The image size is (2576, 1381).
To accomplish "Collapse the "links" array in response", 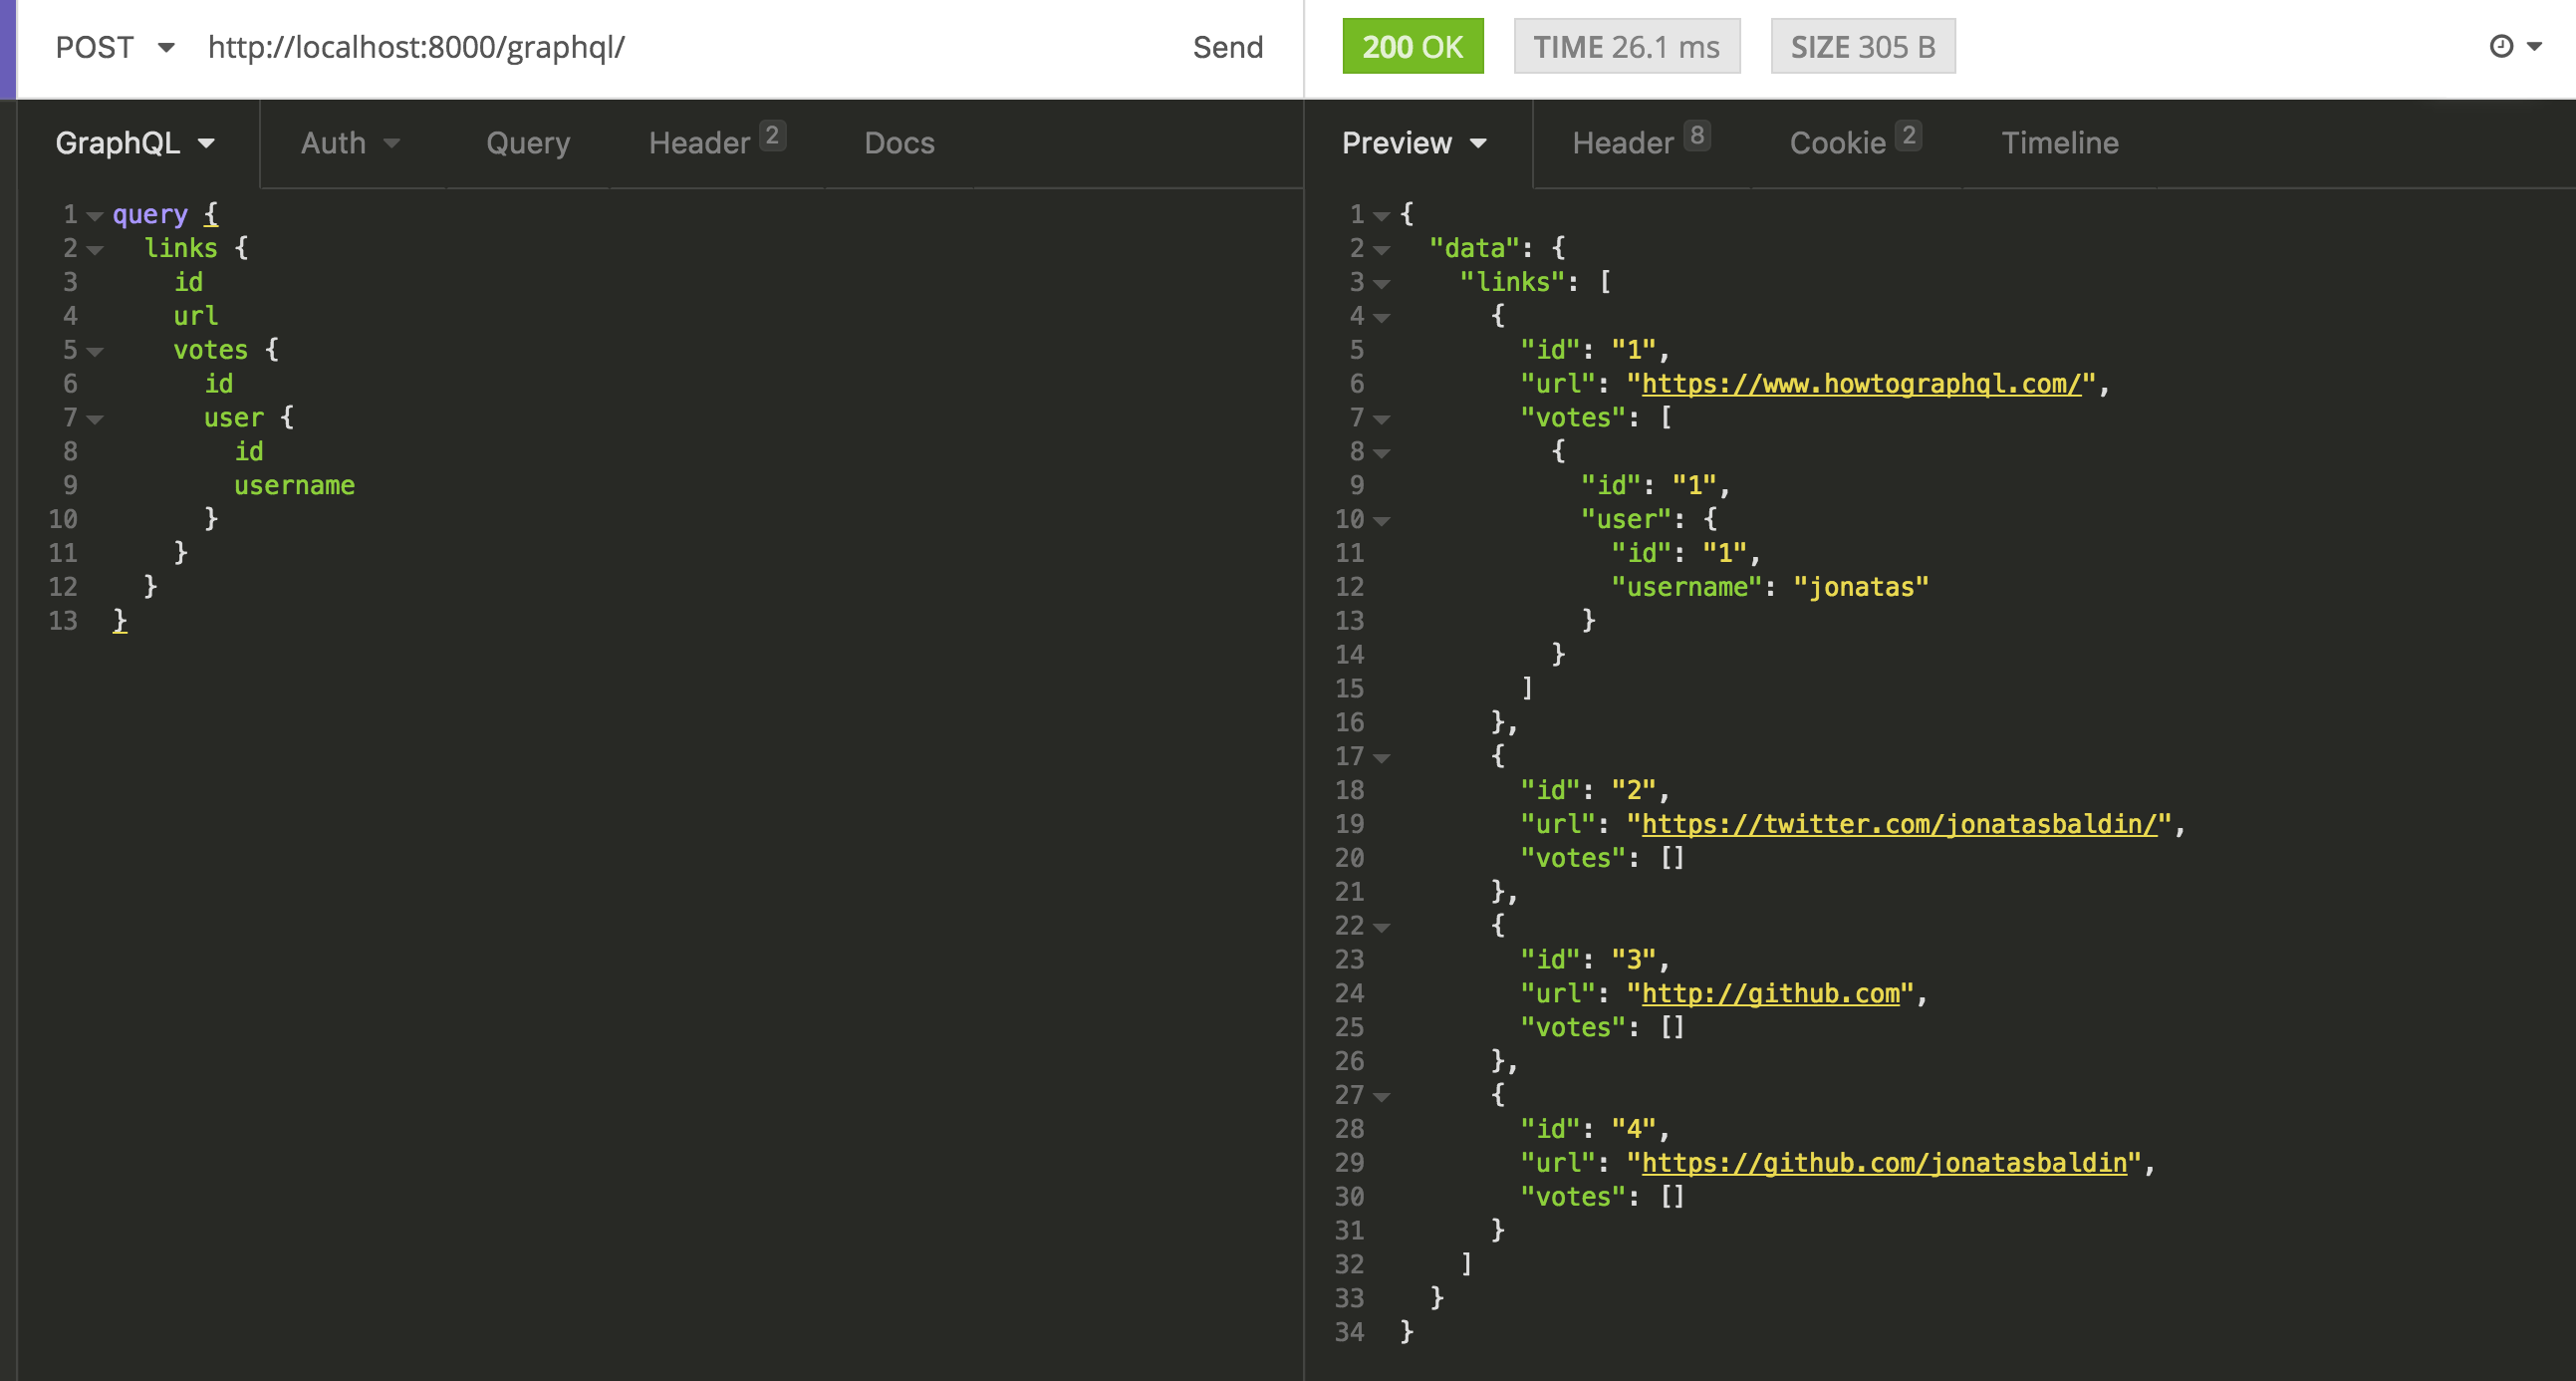I will 1381,284.
